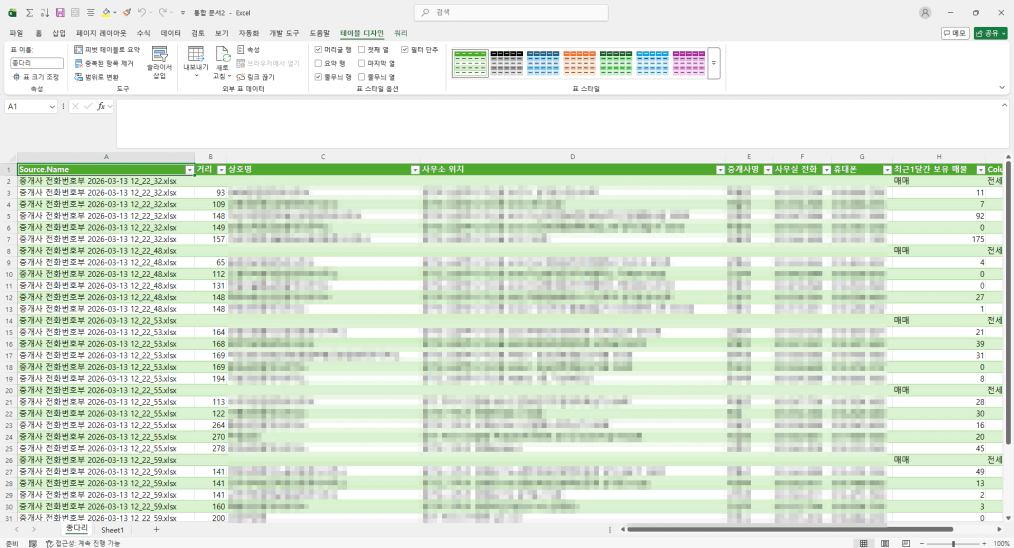
Task: Toggle the Last Column (마지막 열) checkbox
Action: 361,63
